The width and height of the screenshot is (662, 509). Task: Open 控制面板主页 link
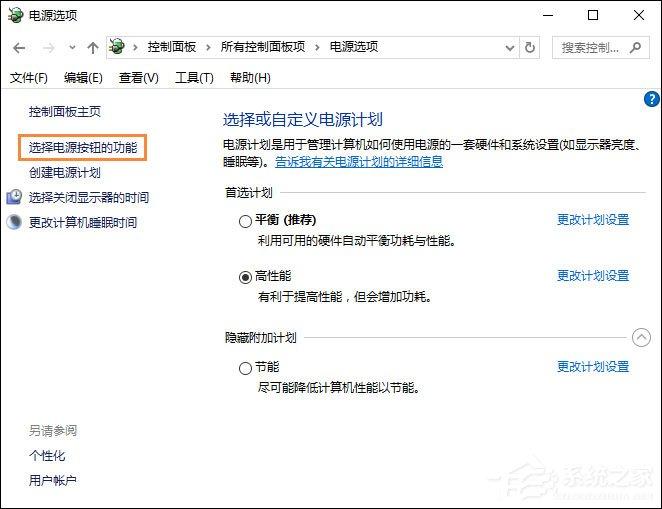[65, 112]
